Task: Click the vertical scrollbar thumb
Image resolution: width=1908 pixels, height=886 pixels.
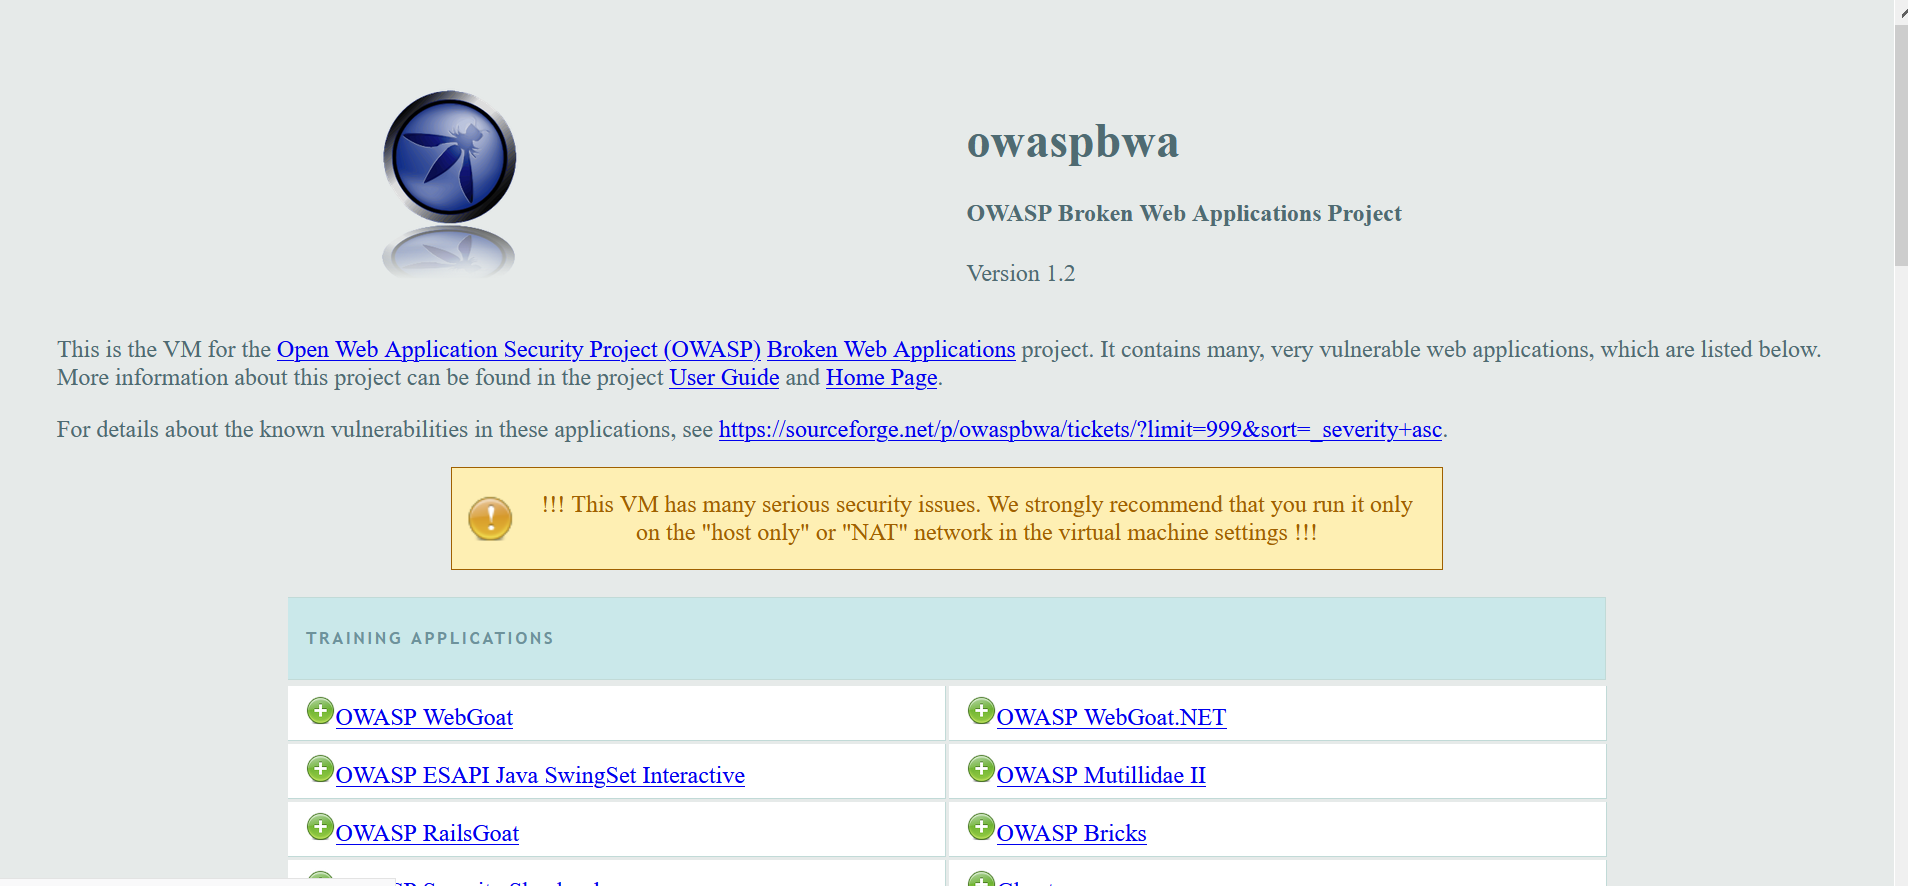Action: (x=1901, y=145)
